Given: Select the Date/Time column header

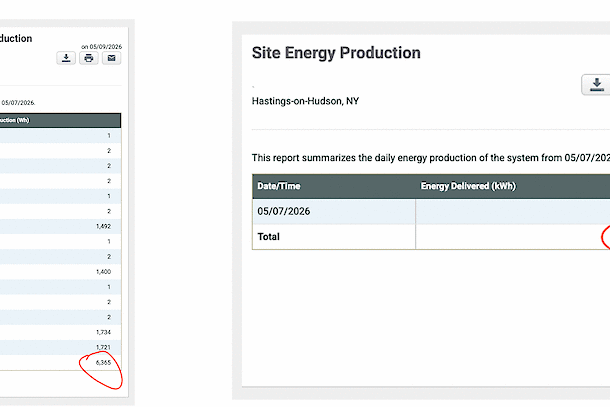Looking at the screenshot, I should (x=279, y=186).
